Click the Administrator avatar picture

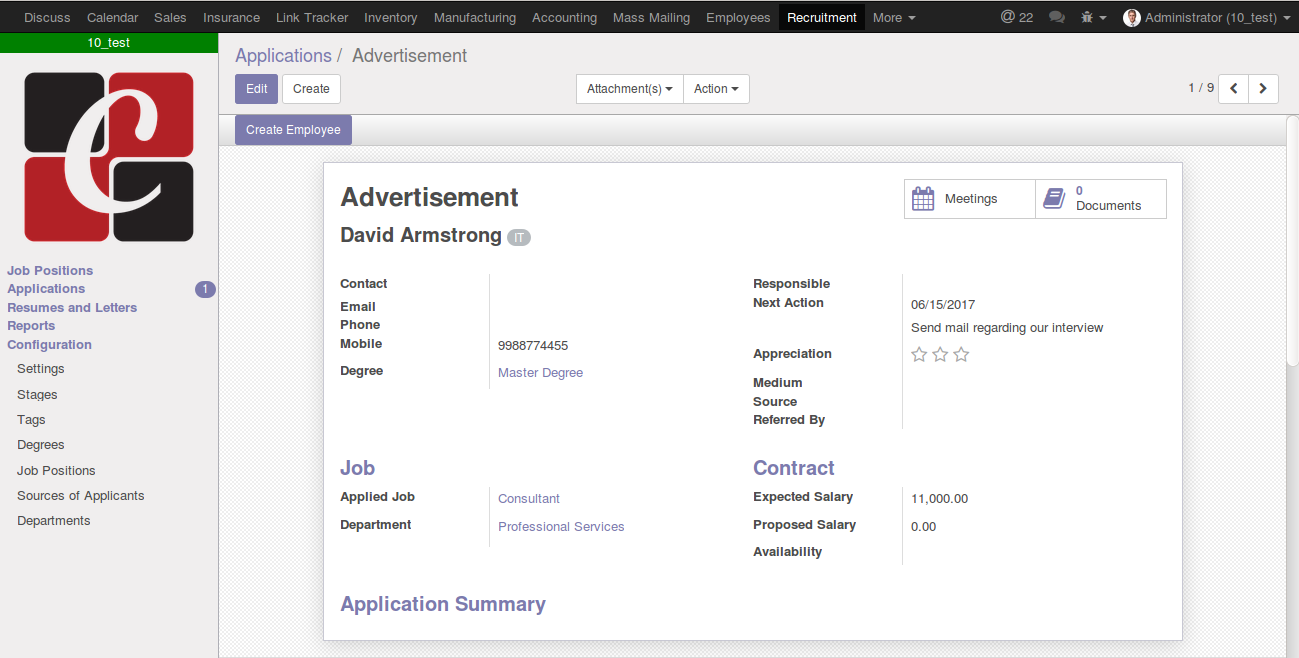[1132, 18]
